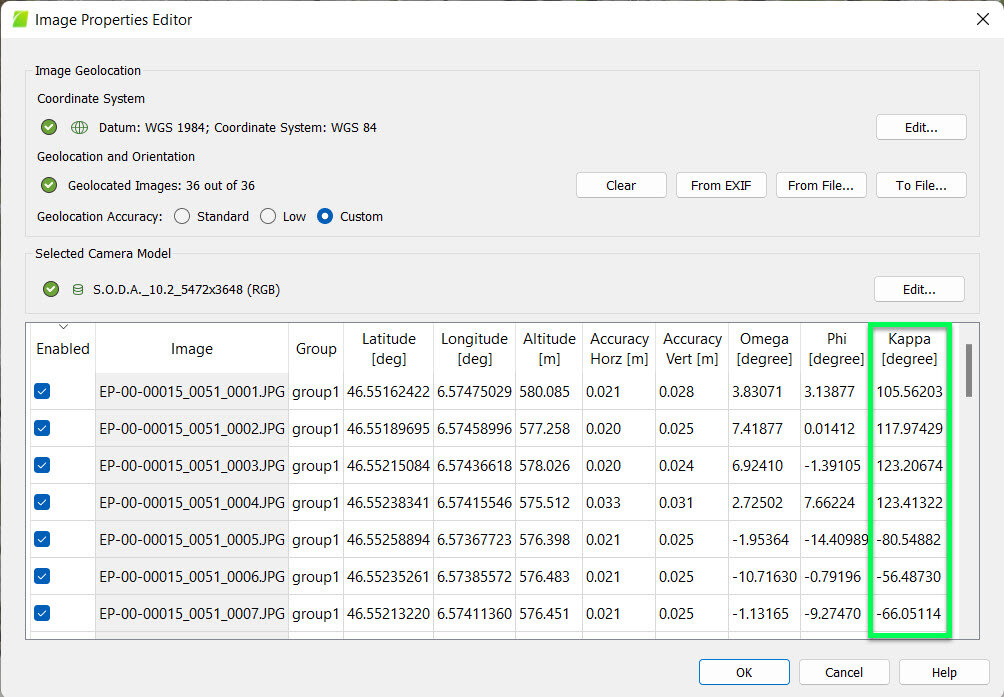
Task: Click the green check beside Geolocated Images
Action: 48,184
